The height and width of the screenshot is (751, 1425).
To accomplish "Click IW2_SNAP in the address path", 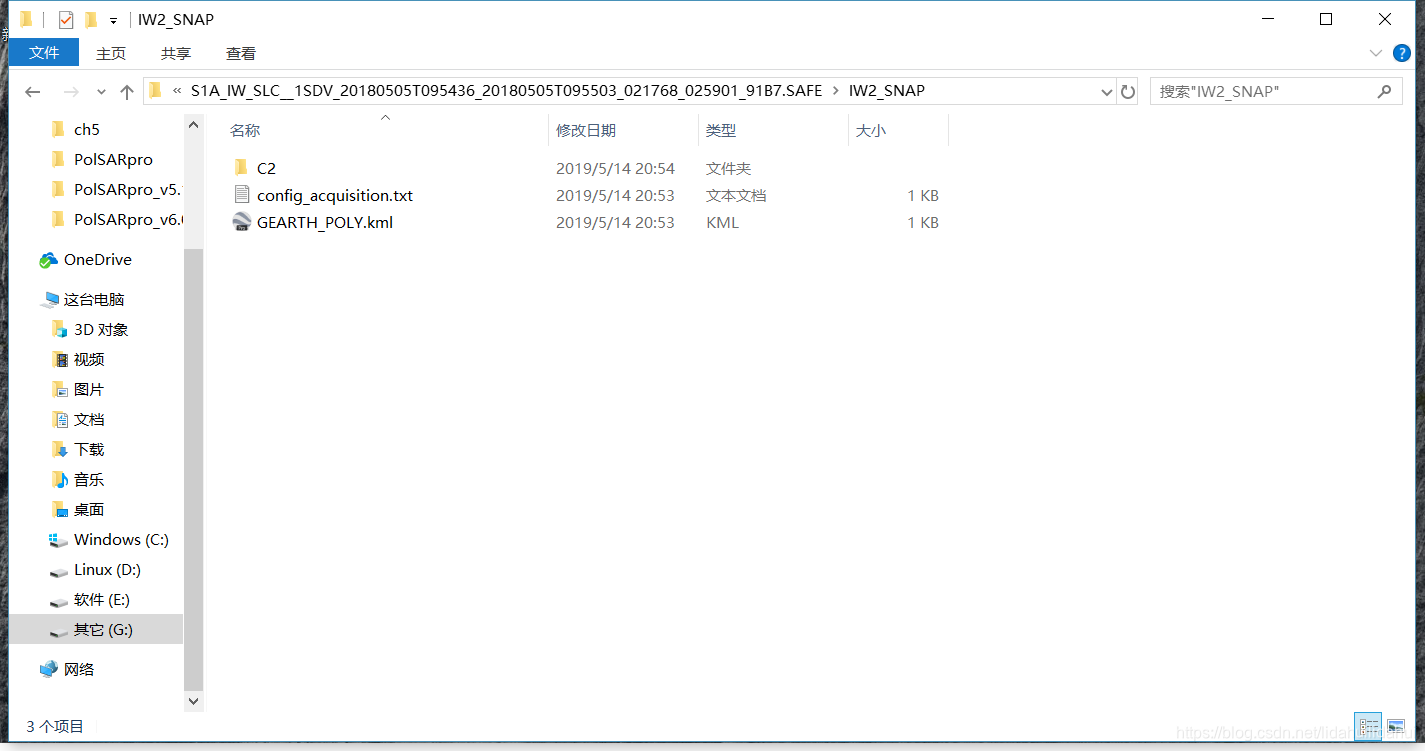I will (887, 91).
